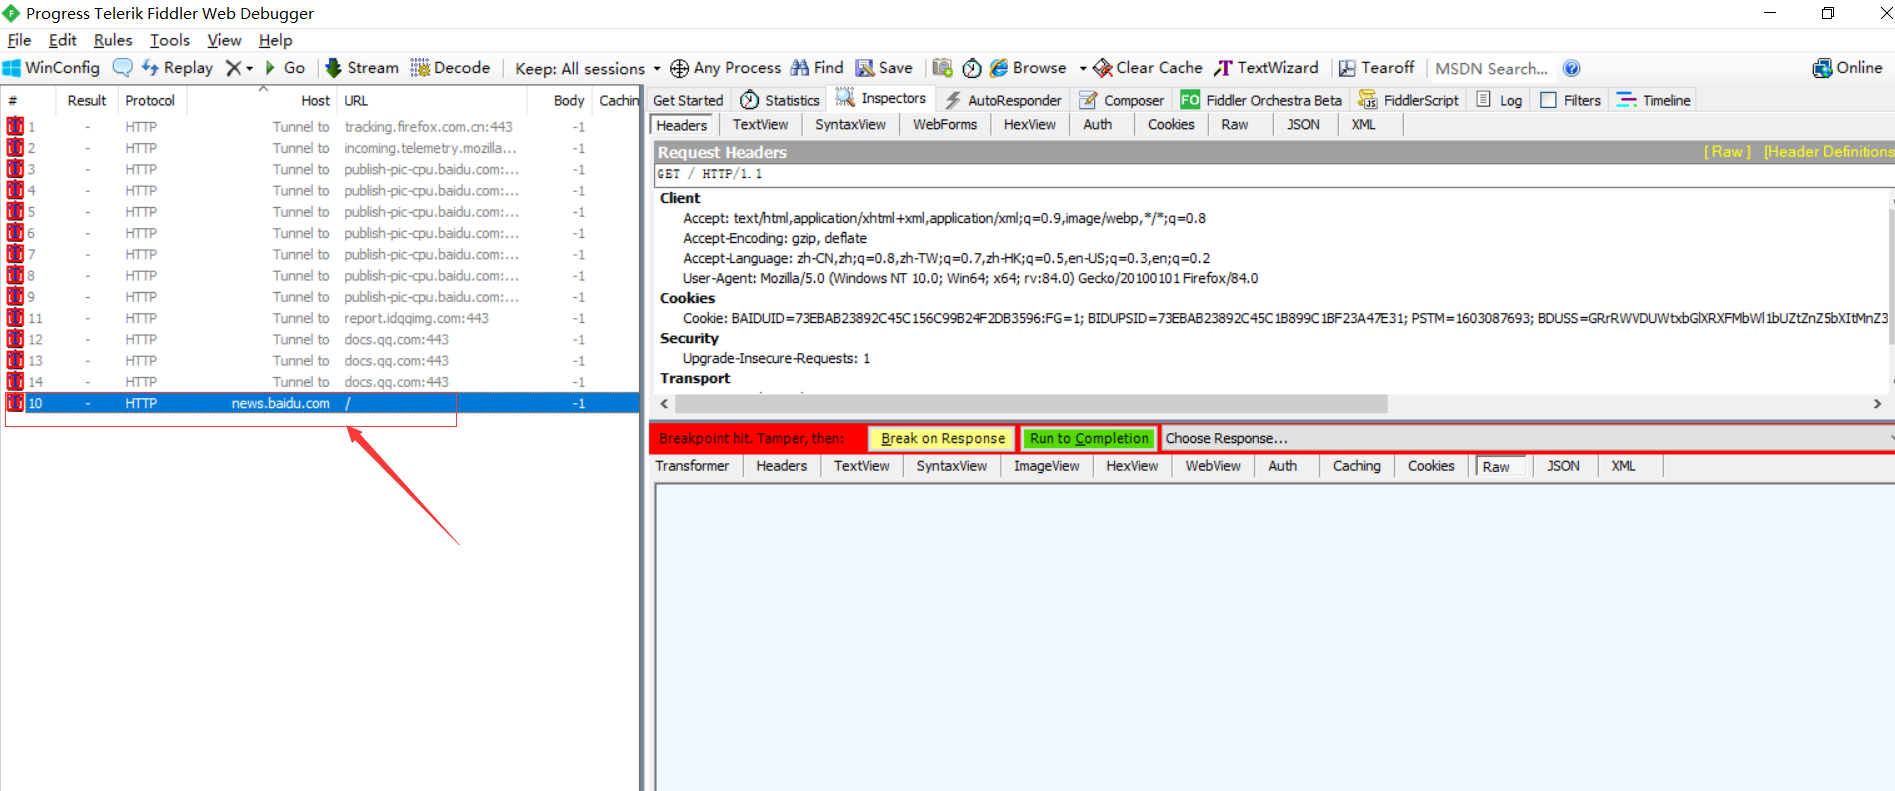This screenshot has width=1895, height=791.
Task: Open the FiddlerScript tab
Action: (x=1409, y=100)
